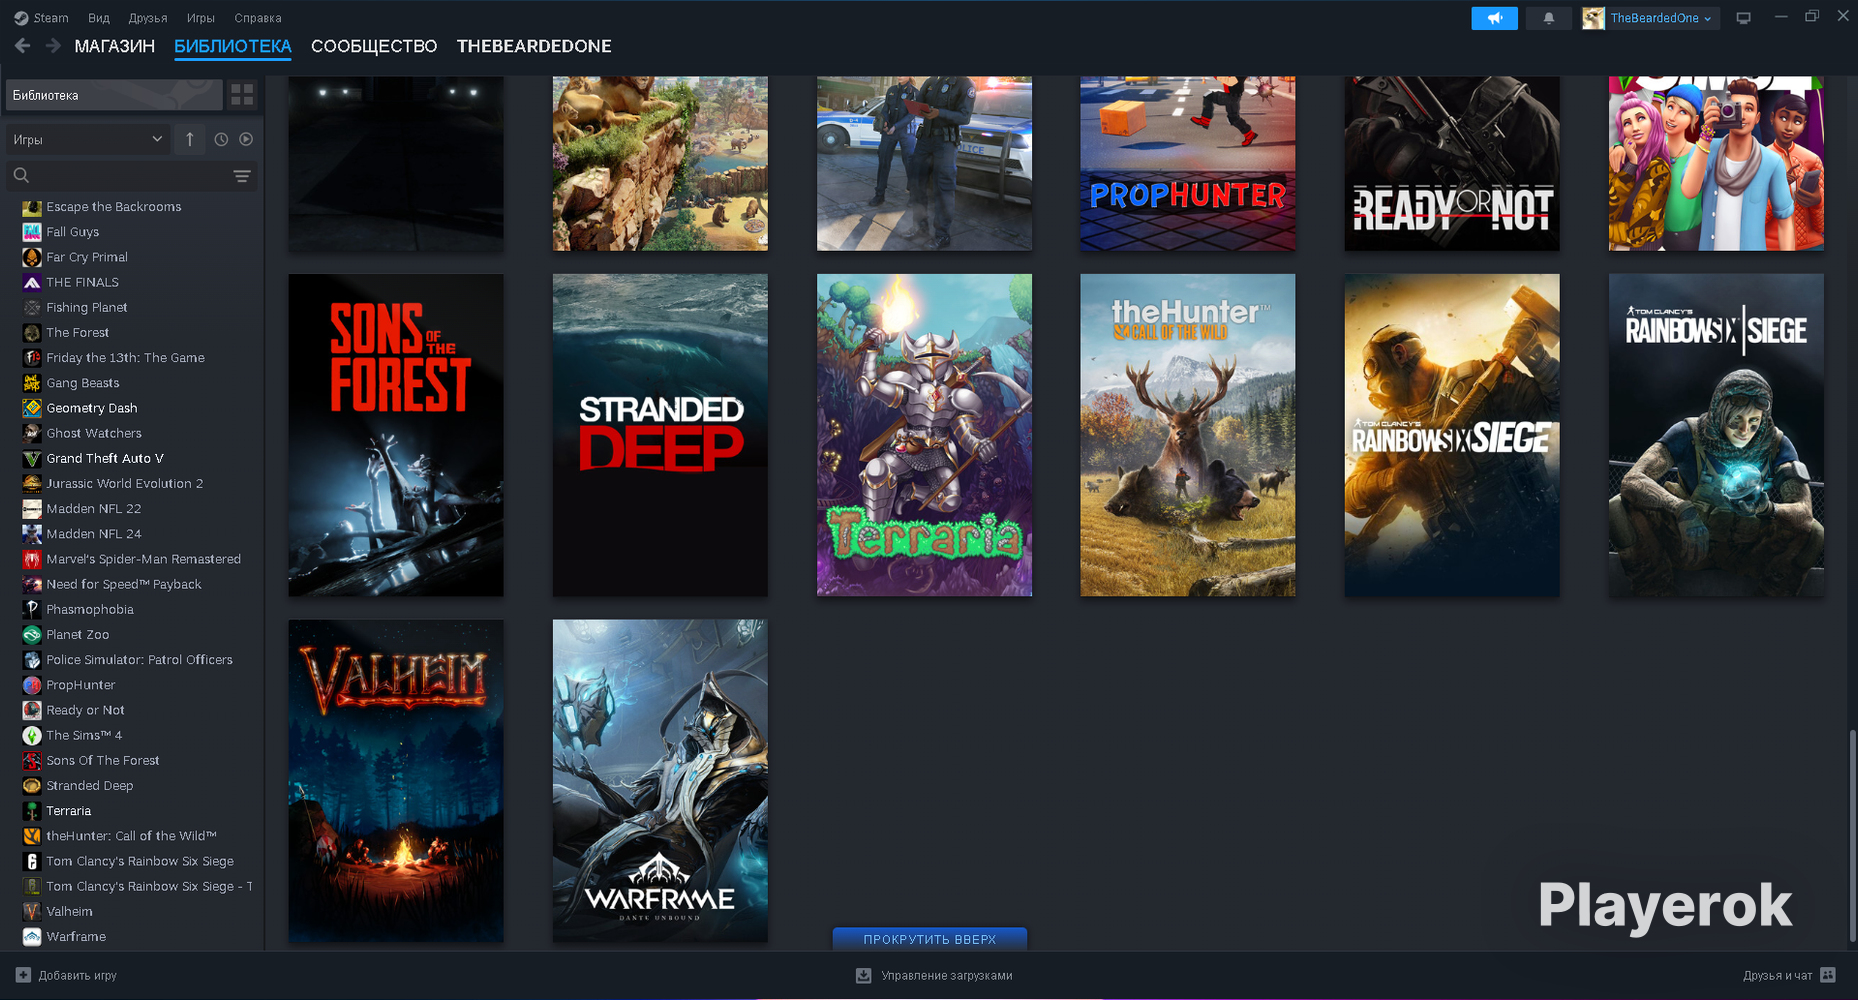
Task: Select the Warframe cover art
Action: pos(660,780)
